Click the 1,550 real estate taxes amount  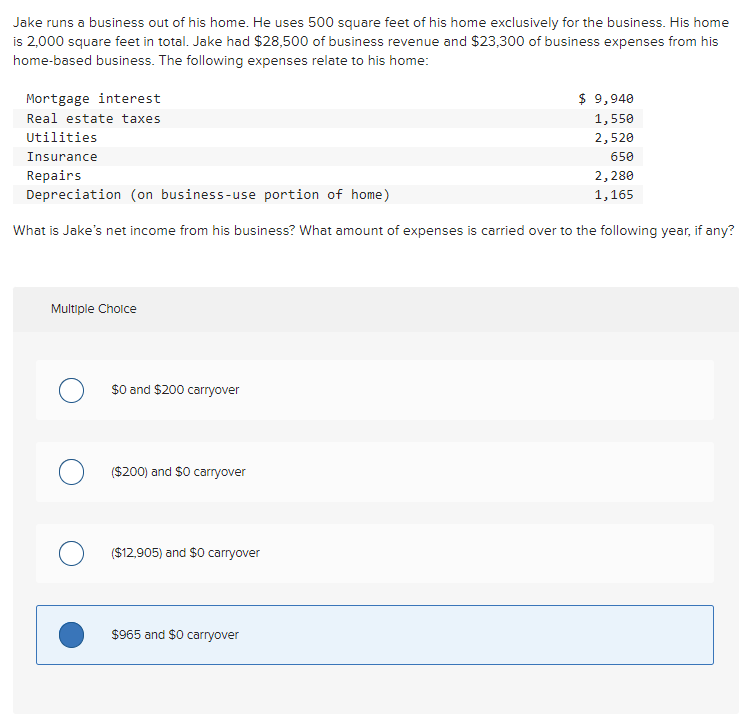[x=614, y=118]
